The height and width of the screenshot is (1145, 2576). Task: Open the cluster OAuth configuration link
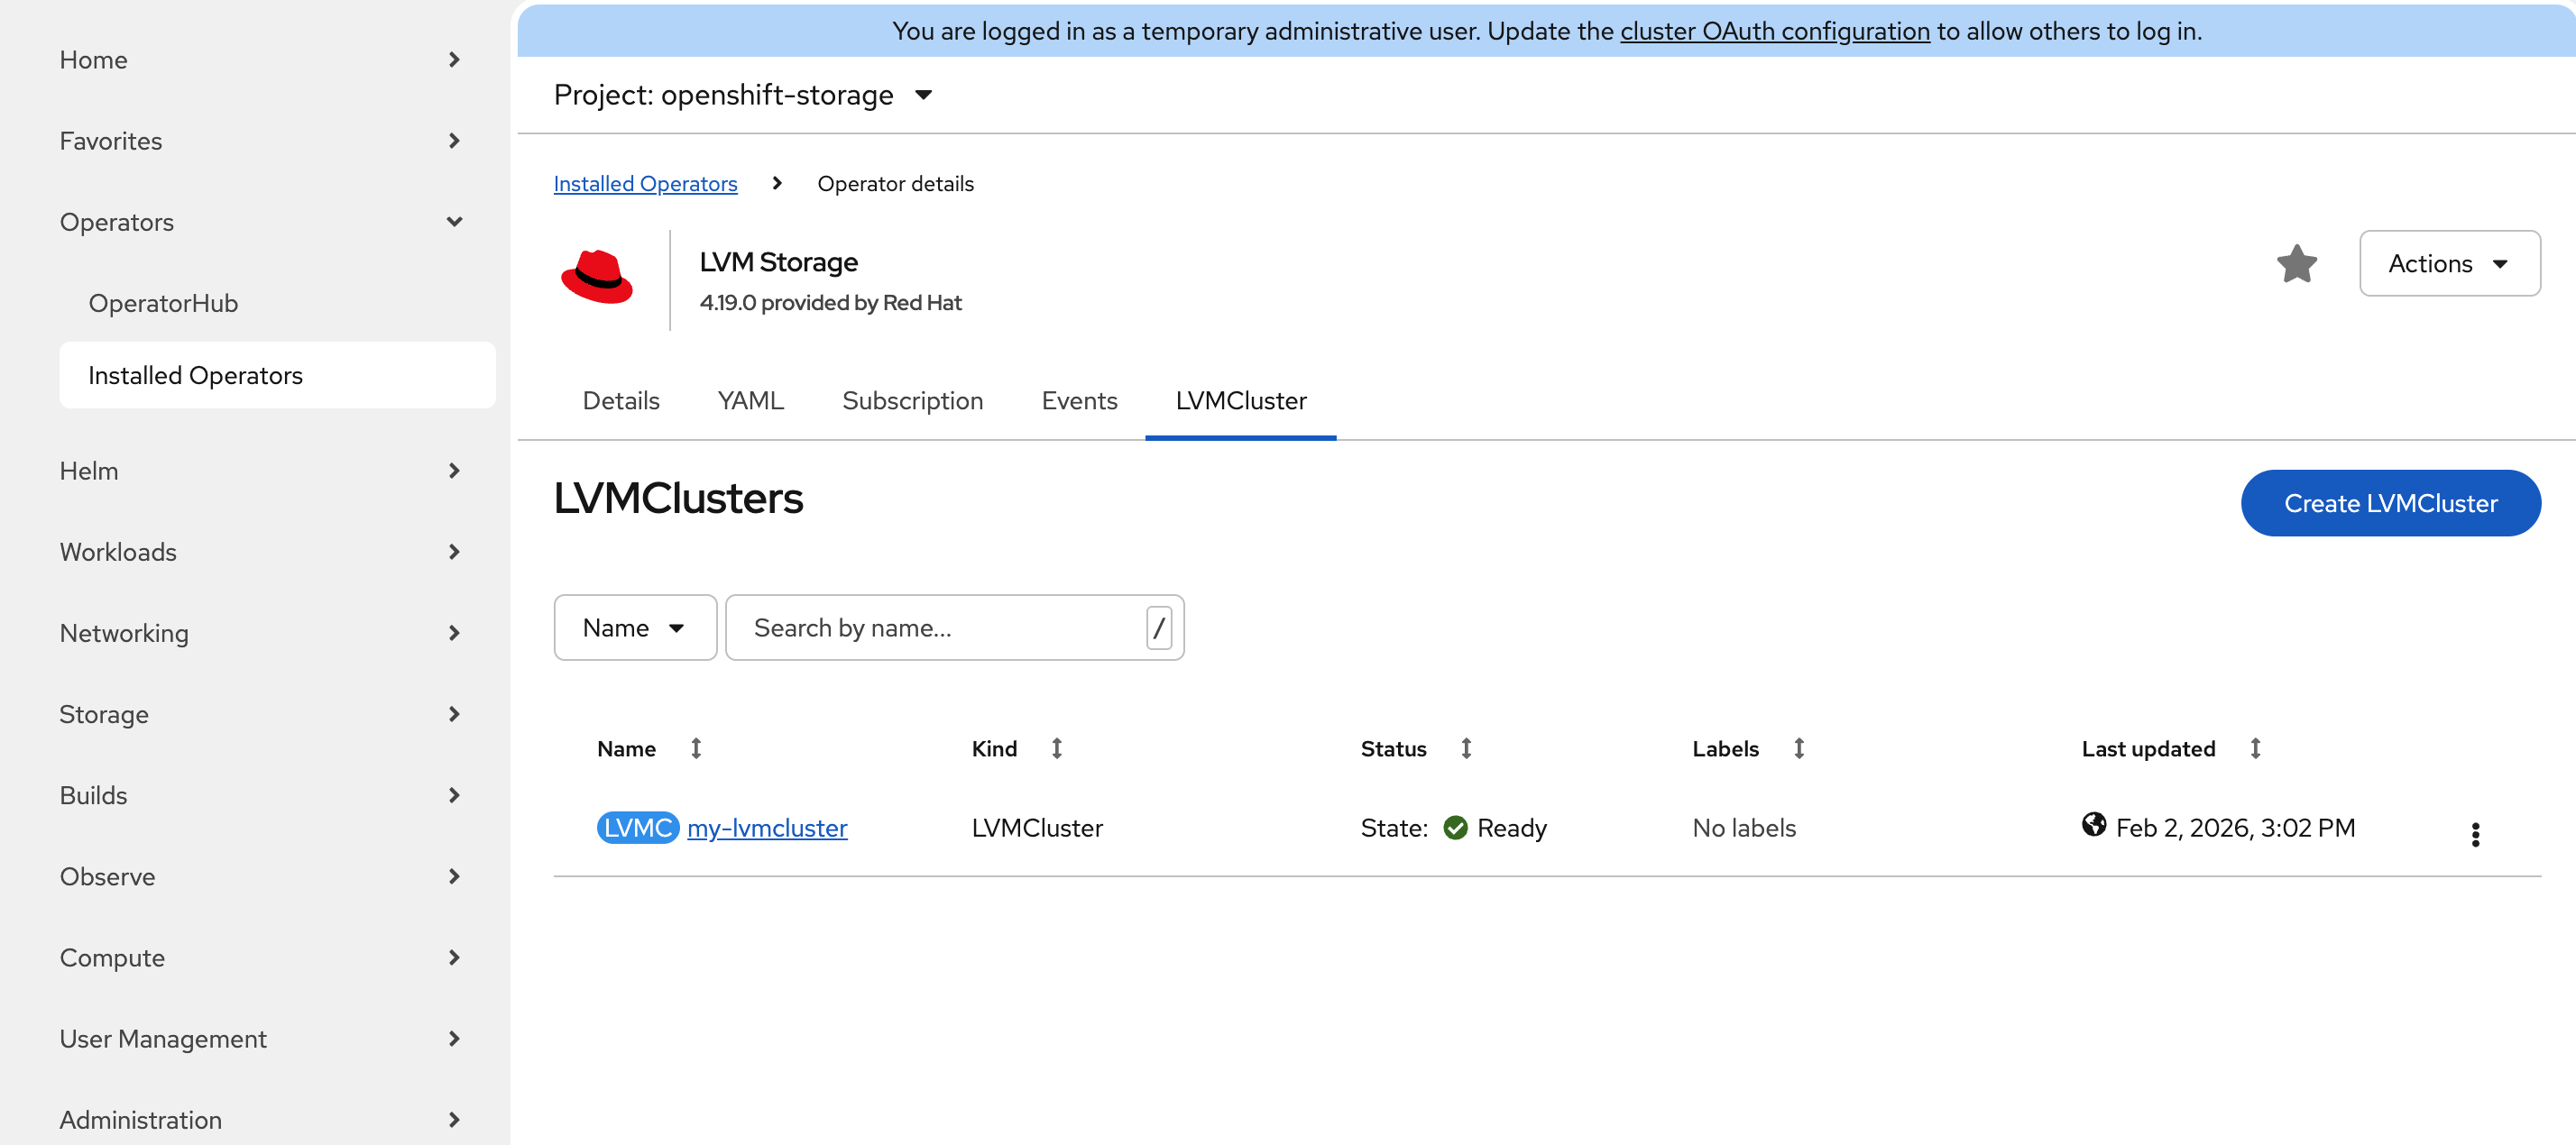(x=1774, y=31)
